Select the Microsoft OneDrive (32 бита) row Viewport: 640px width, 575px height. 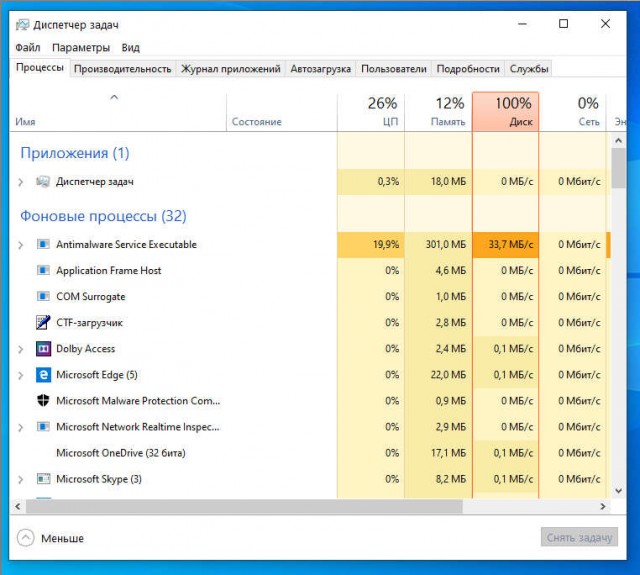[x=309, y=453]
